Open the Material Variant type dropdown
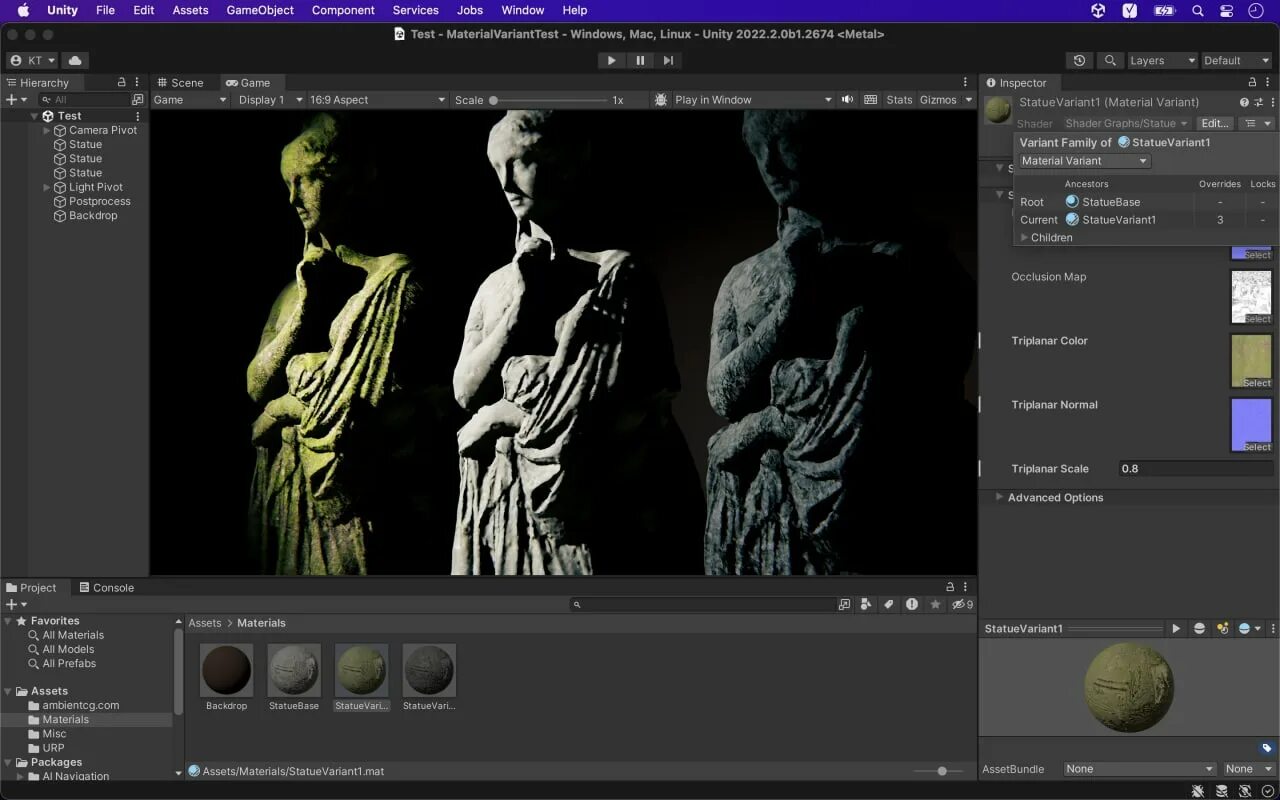 pyautogui.click(x=1084, y=161)
